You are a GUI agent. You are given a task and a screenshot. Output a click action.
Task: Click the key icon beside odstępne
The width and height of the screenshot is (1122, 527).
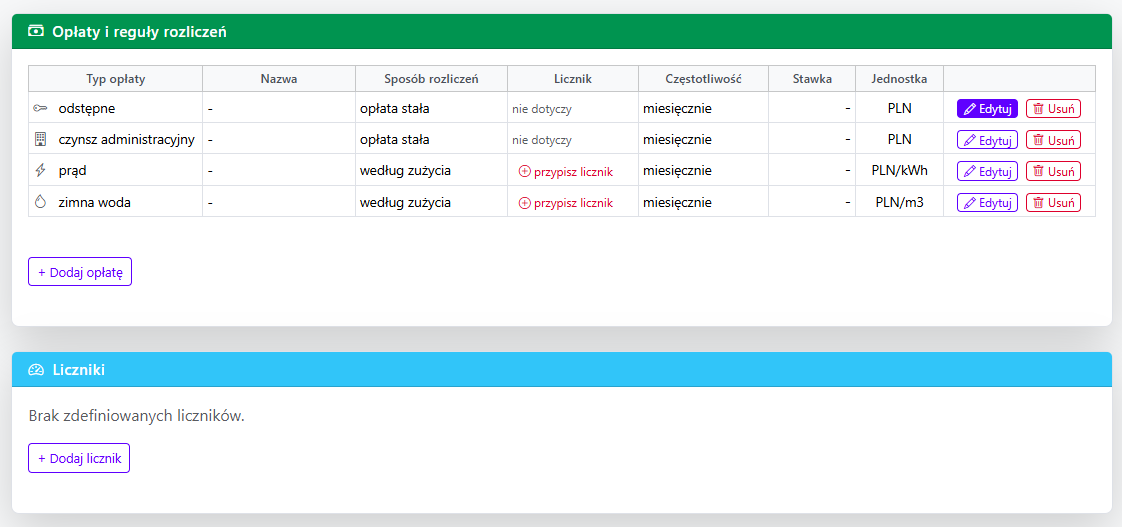point(39,108)
